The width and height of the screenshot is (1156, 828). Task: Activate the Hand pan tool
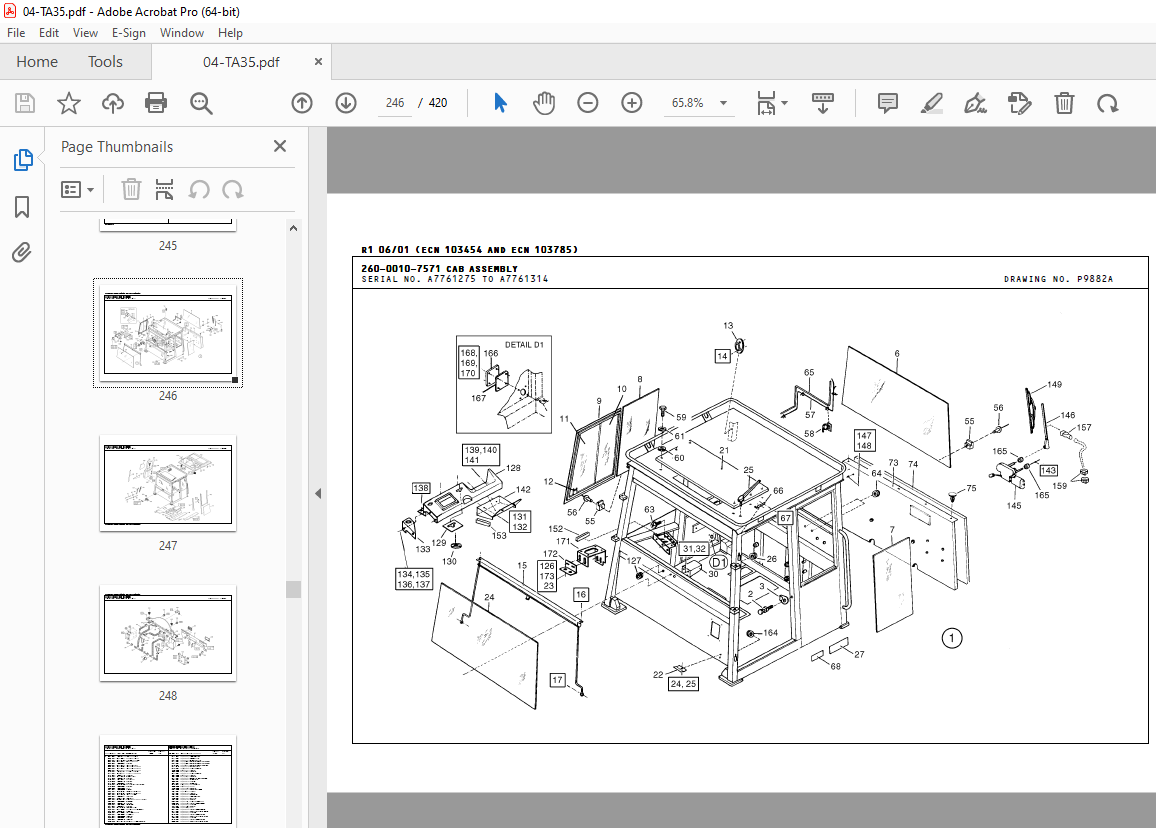(544, 103)
